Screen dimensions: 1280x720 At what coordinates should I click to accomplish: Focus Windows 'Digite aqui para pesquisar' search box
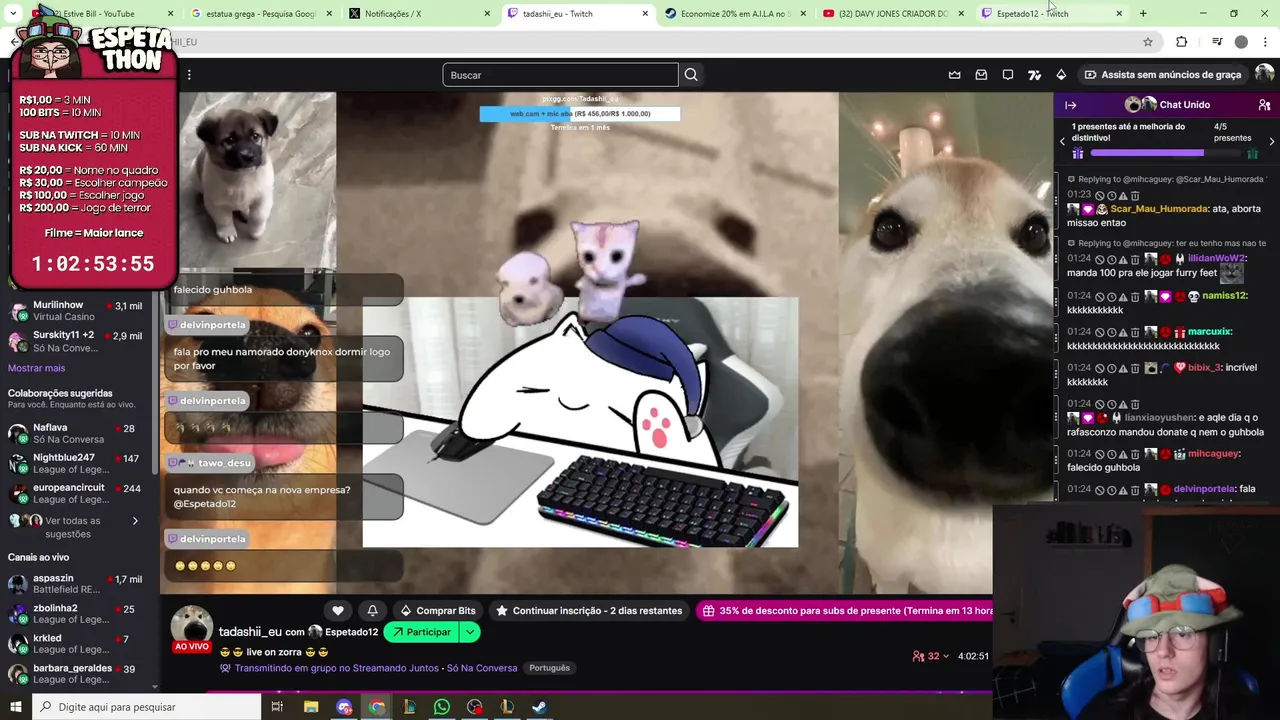point(146,707)
